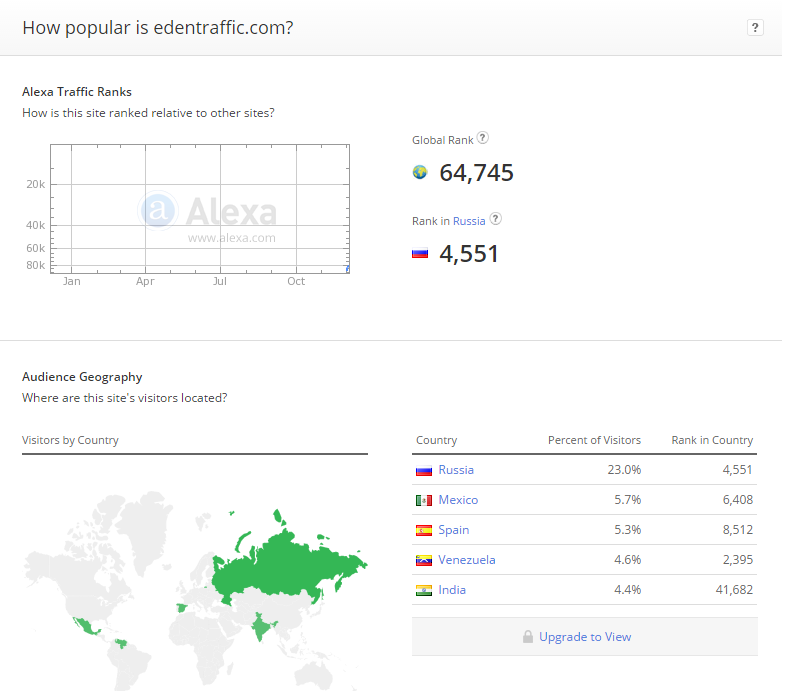
Task: Click the help question mark in header
Action: 755,28
